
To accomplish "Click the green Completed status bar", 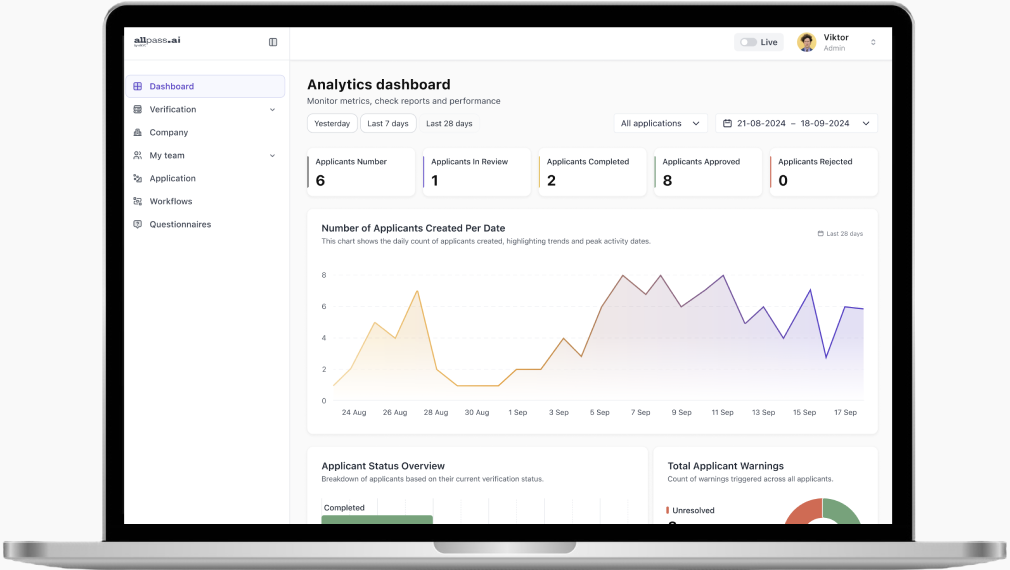I will pos(377,519).
